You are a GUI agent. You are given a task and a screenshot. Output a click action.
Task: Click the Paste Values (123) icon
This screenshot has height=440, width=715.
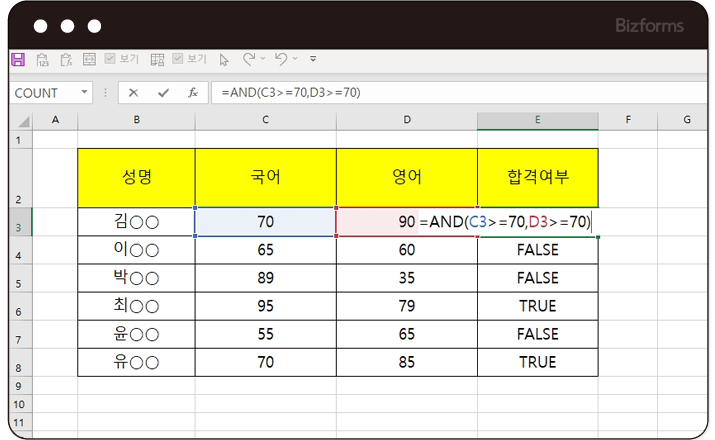point(42,60)
